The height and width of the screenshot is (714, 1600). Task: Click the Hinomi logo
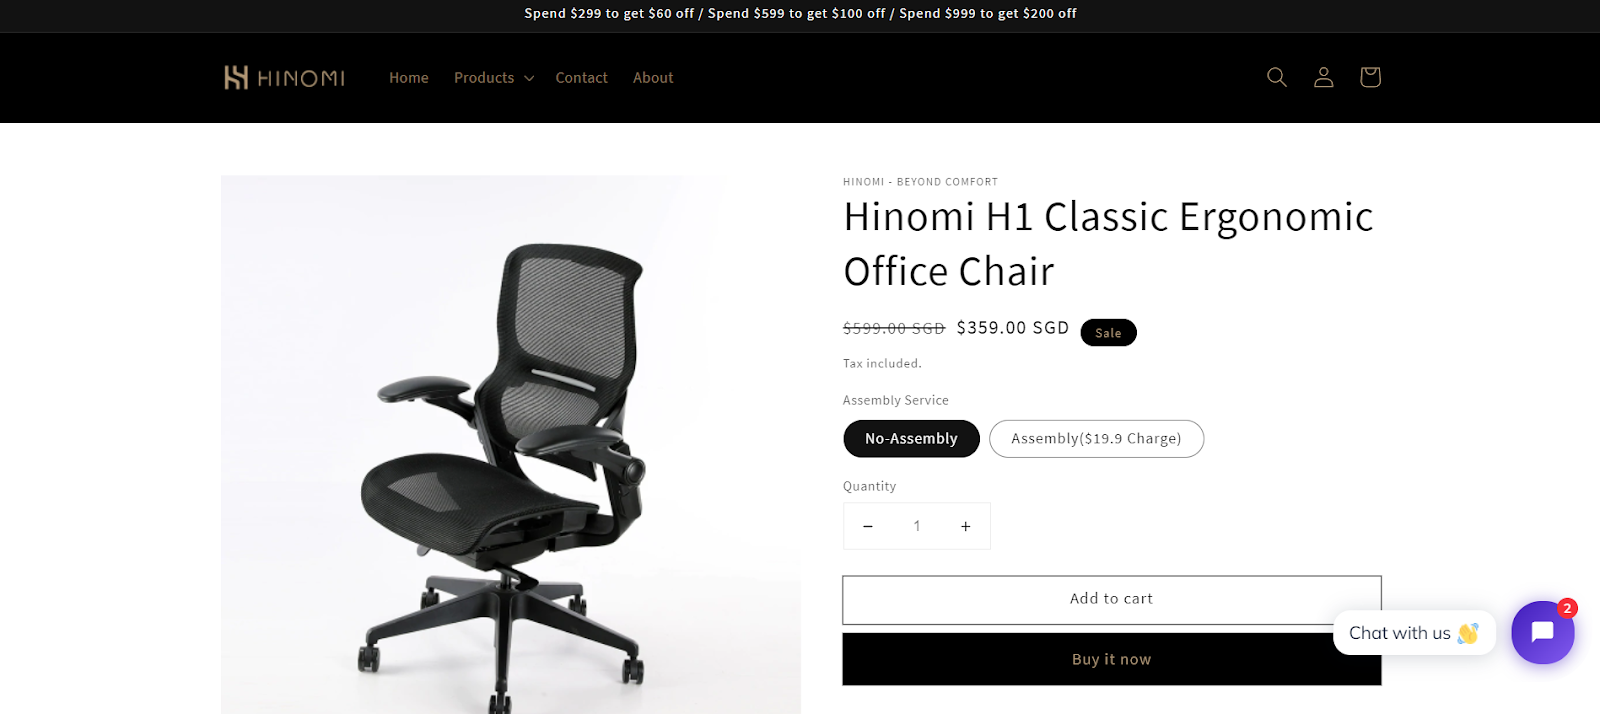coord(284,78)
